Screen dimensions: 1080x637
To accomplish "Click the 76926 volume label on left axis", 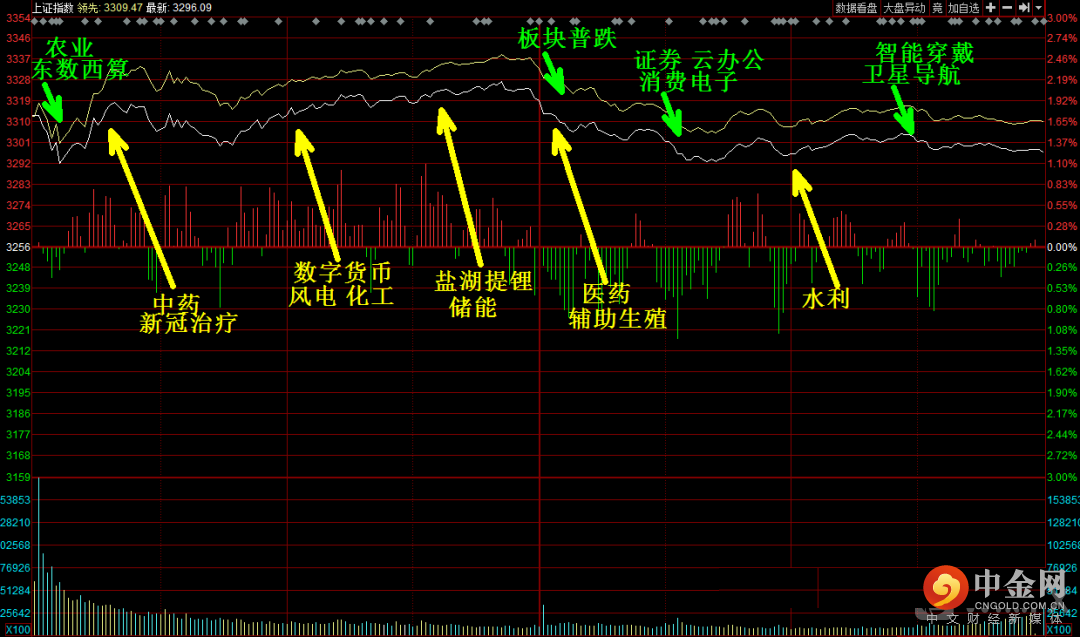I will tap(15, 568).
